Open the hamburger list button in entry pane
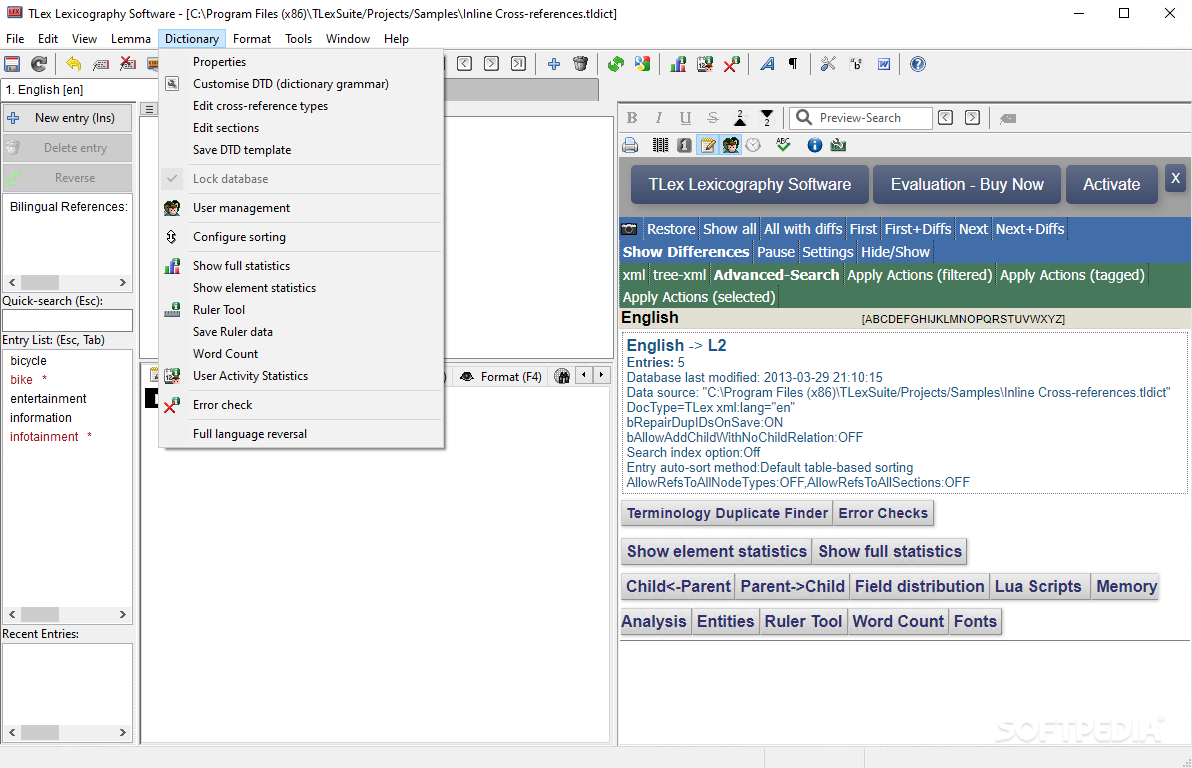 [149, 109]
